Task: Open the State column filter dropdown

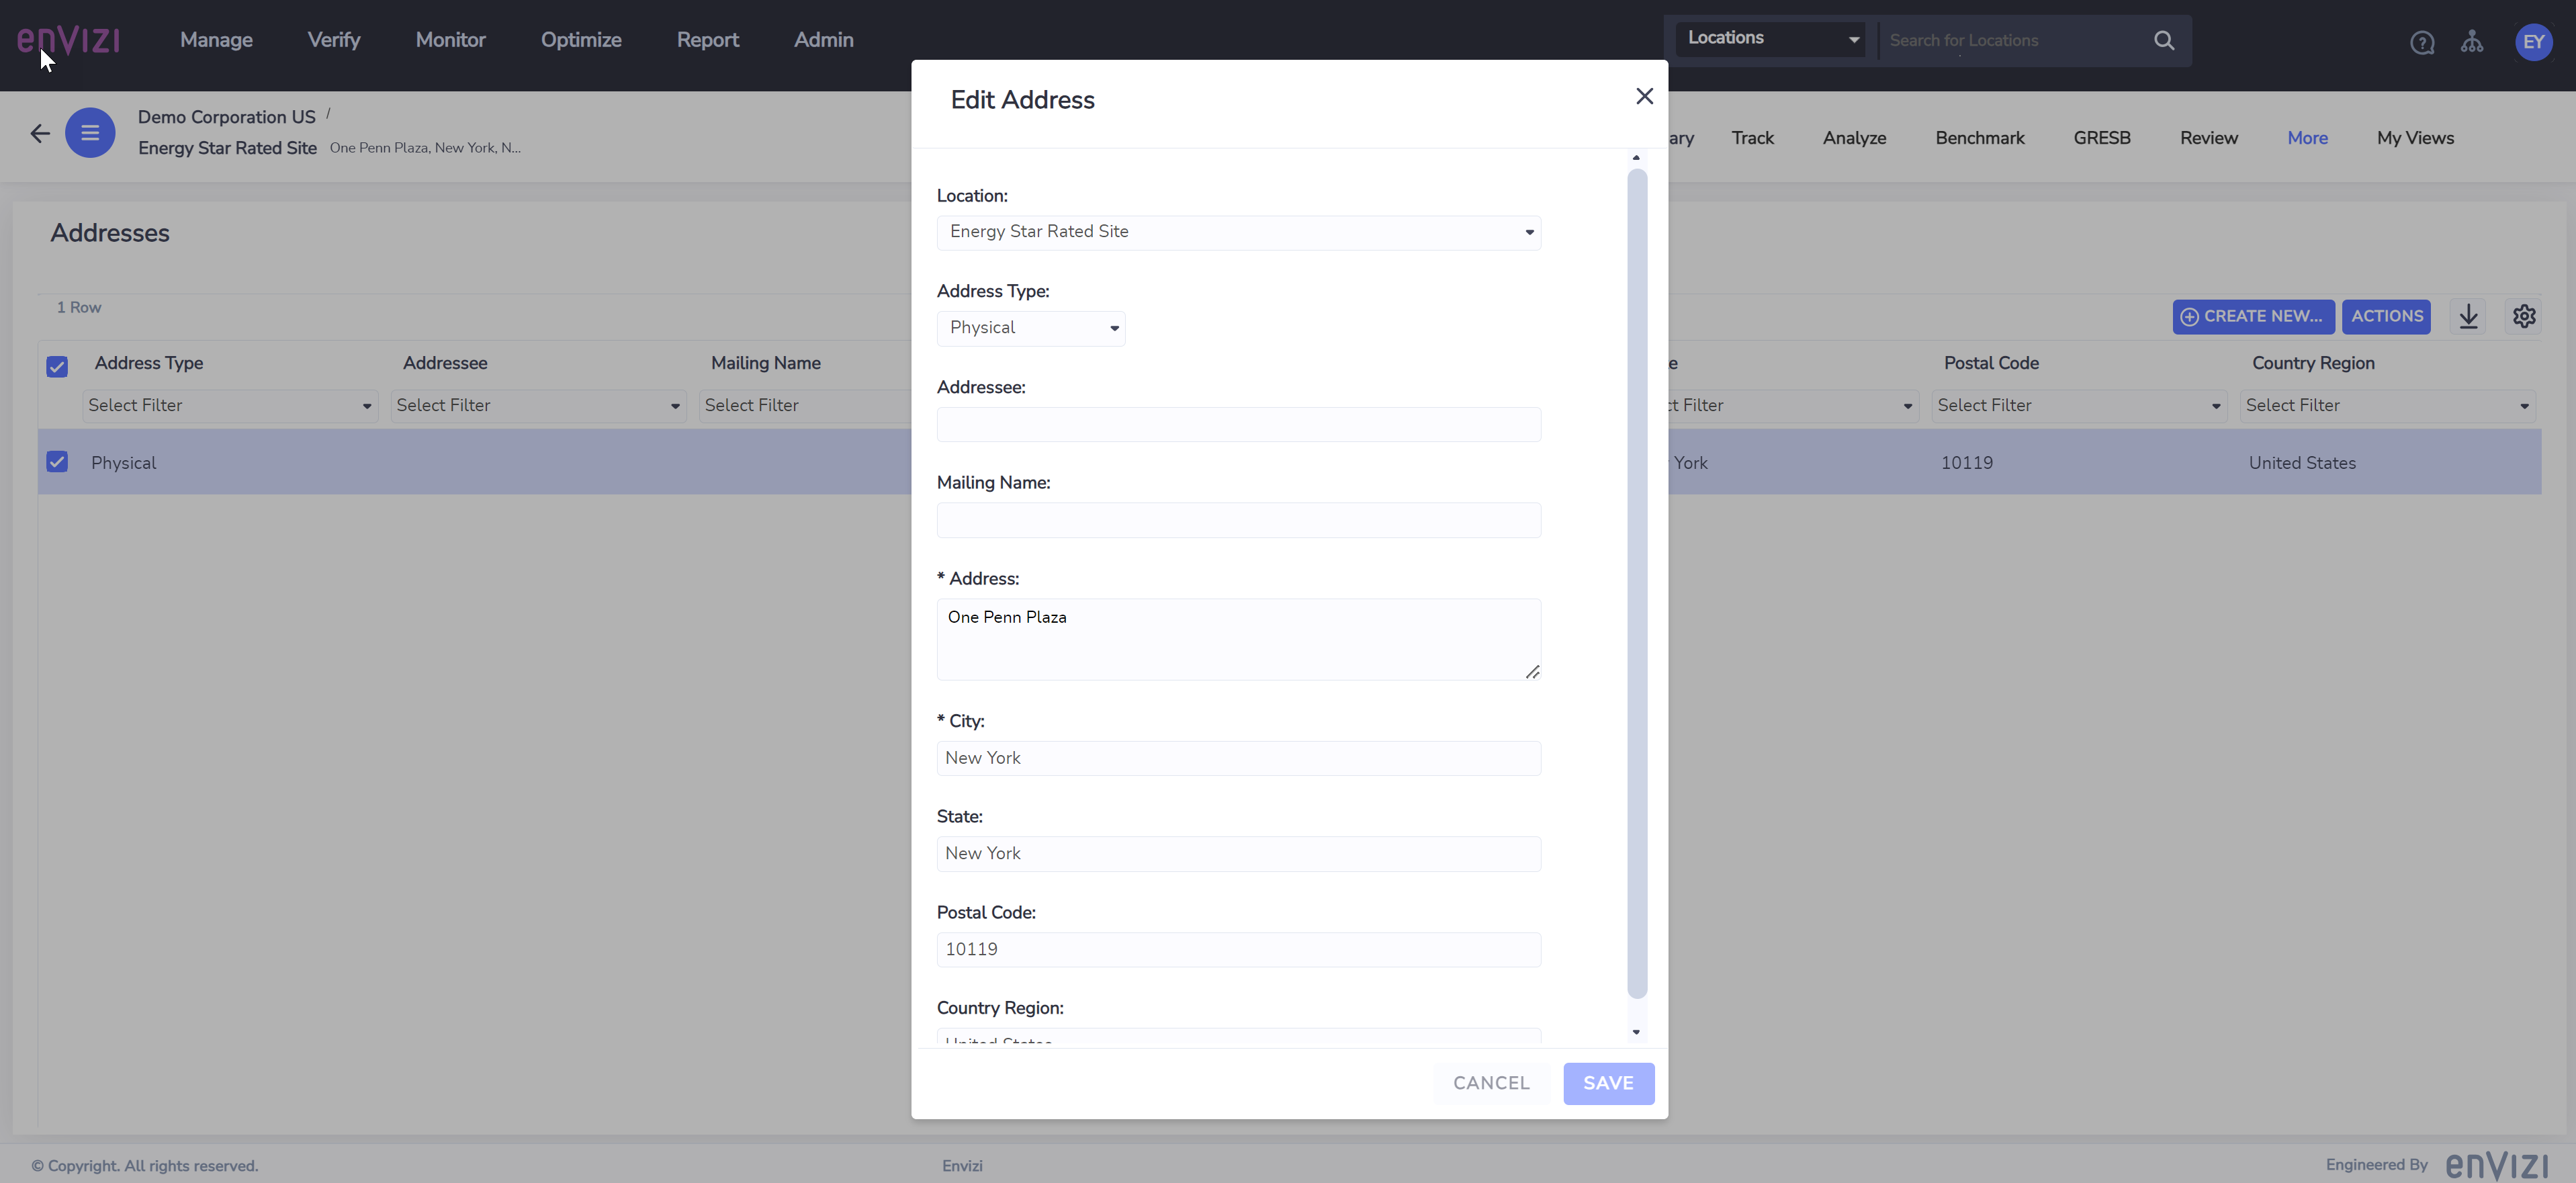Action: click(x=1793, y=405)
